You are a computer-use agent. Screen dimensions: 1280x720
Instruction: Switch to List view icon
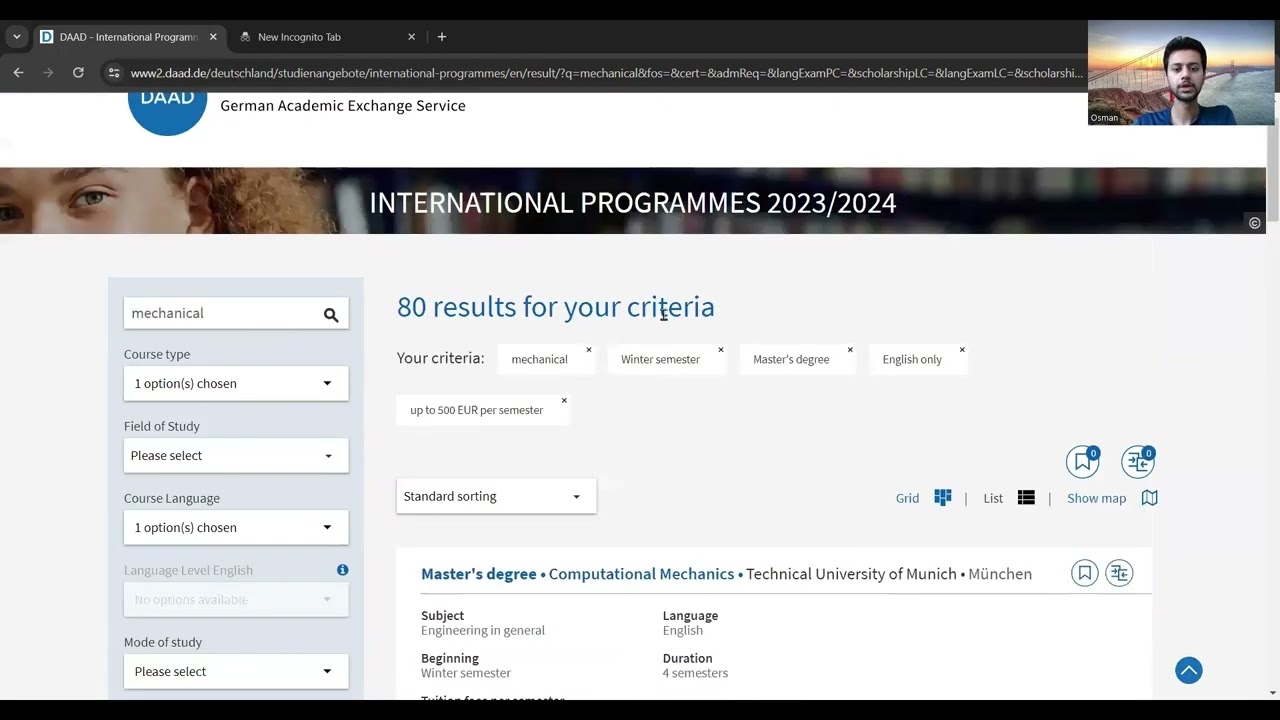coord(1026,498)
